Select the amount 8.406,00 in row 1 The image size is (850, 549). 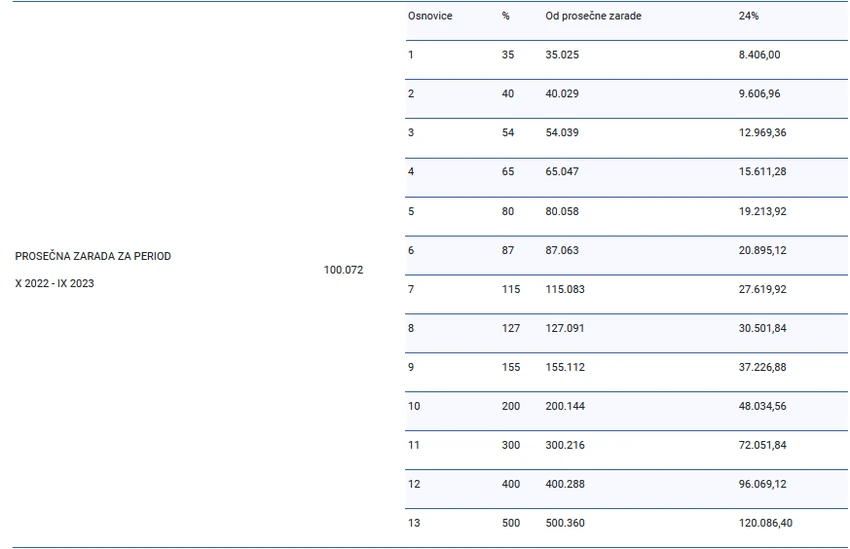pos(759,54)
